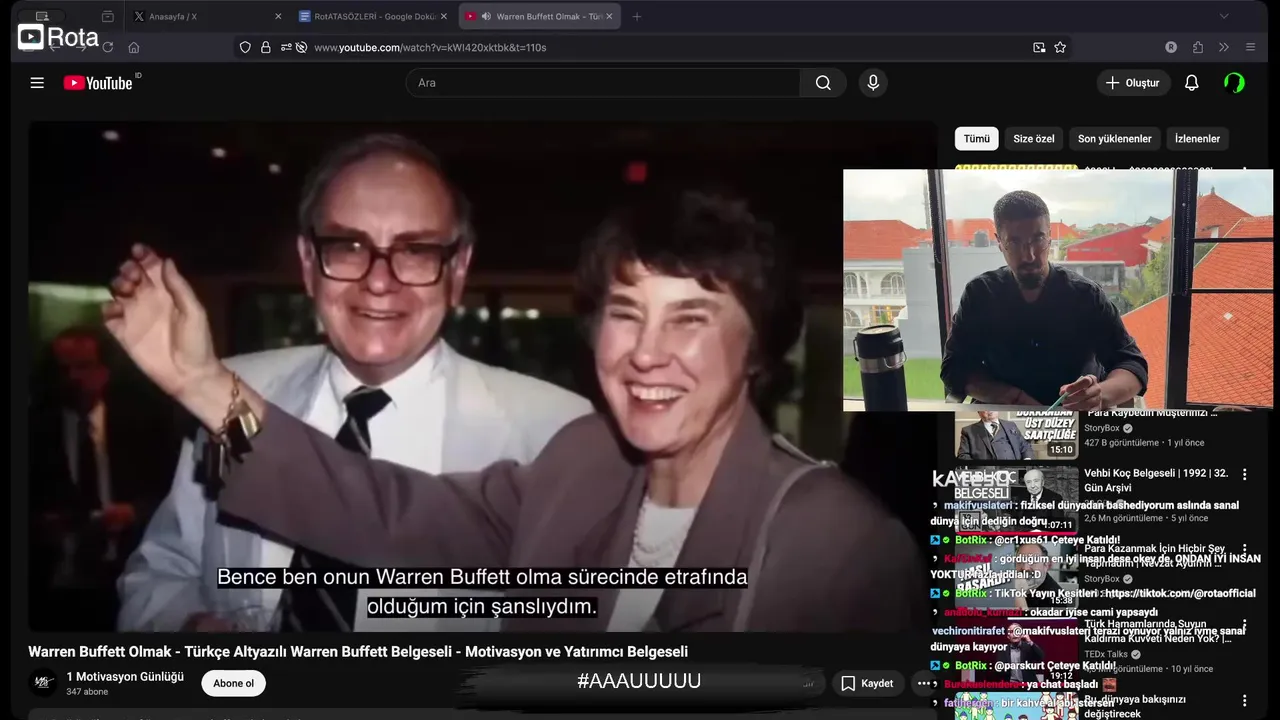Reload the page in browser toolbar
Viewport: 1280px width, 720px height.
107,47
